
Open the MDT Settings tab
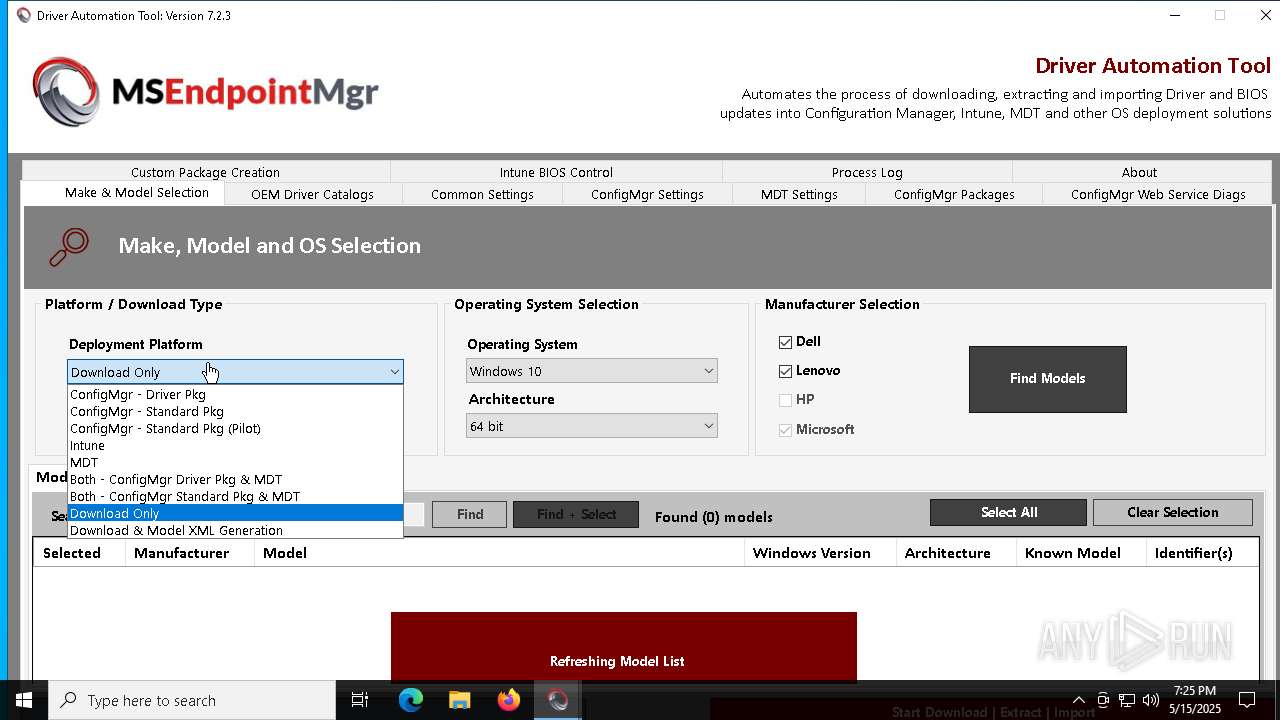(x=799, y=195)
